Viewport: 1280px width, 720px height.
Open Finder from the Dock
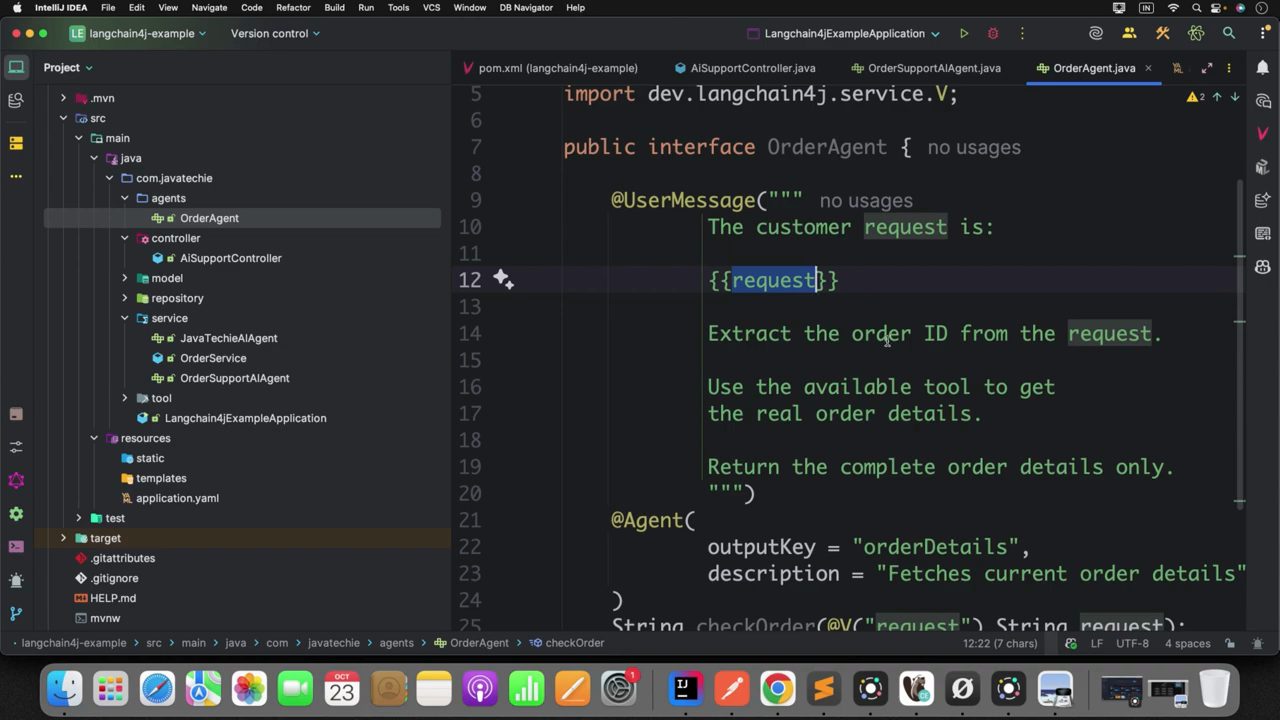coord(64,689)
